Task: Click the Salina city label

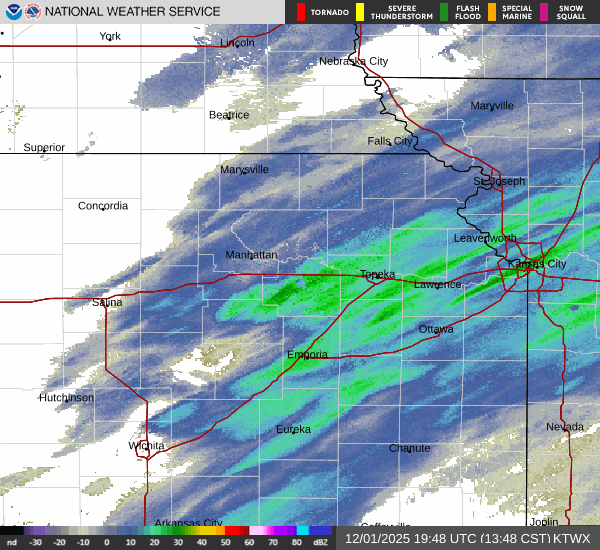Action: [x=107, y=302]
